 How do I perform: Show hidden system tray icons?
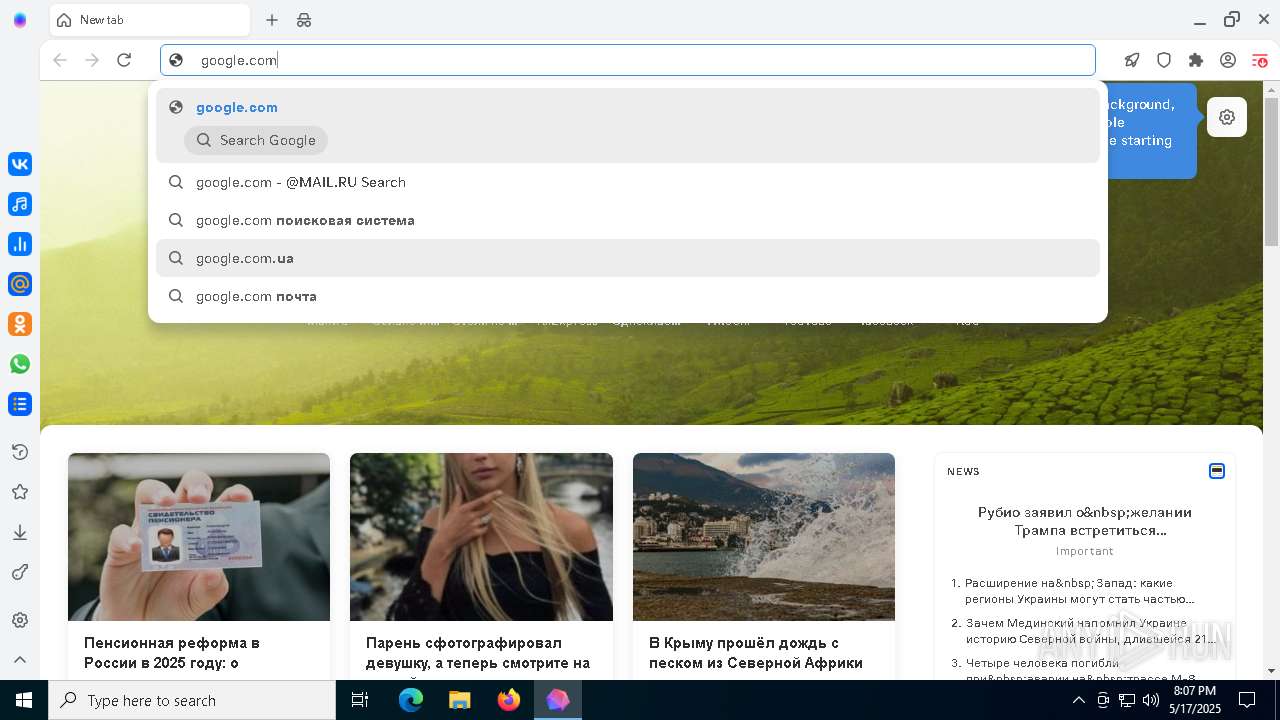tap(1079, 700)
